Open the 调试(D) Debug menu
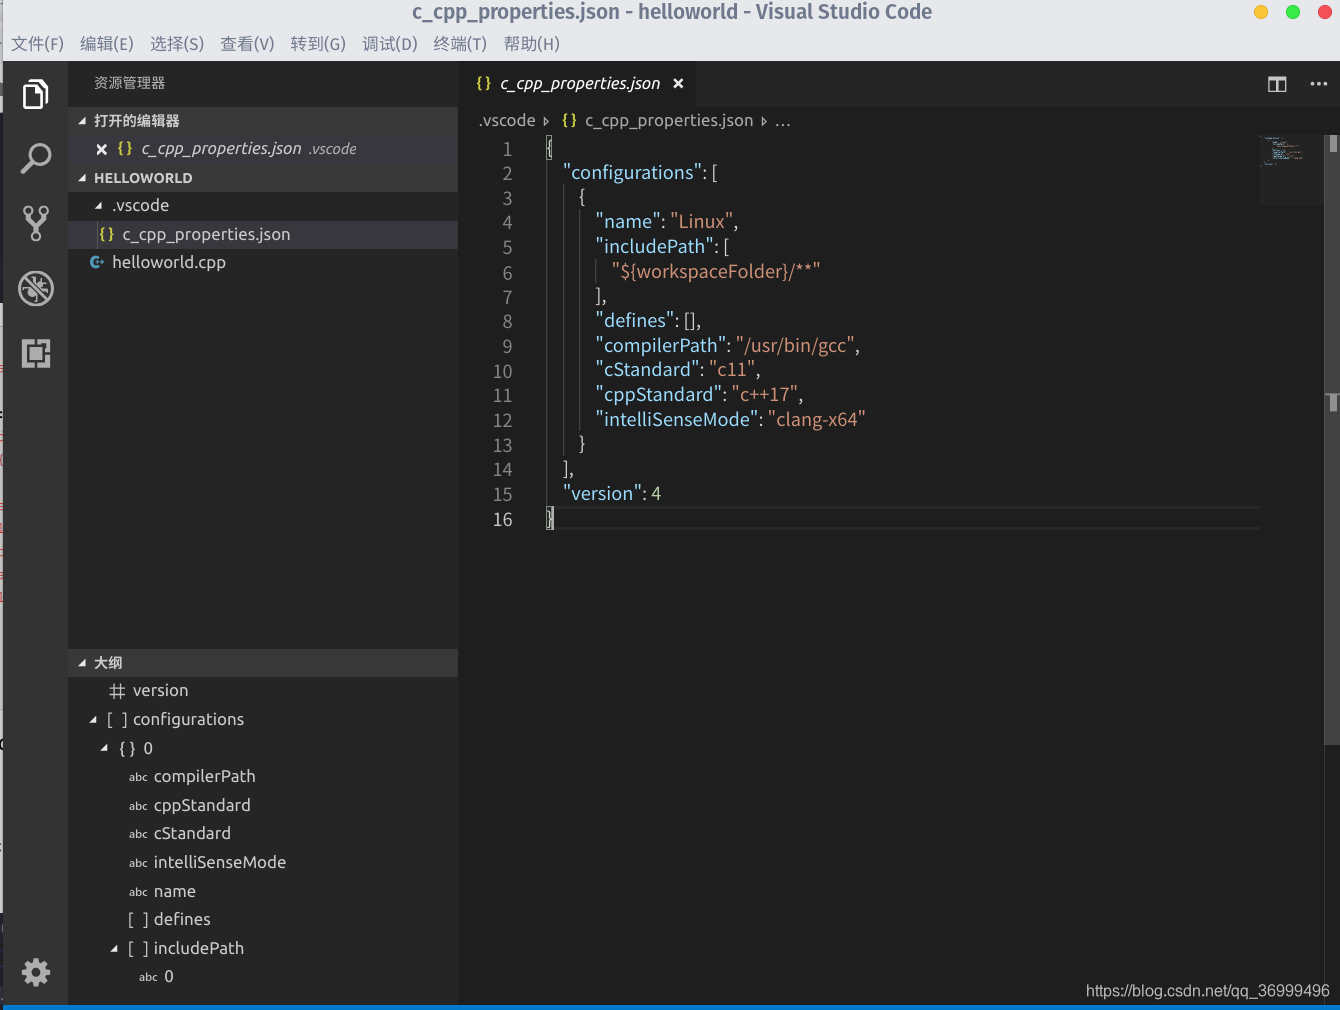1340x1010 pixels. pos(390,44)
